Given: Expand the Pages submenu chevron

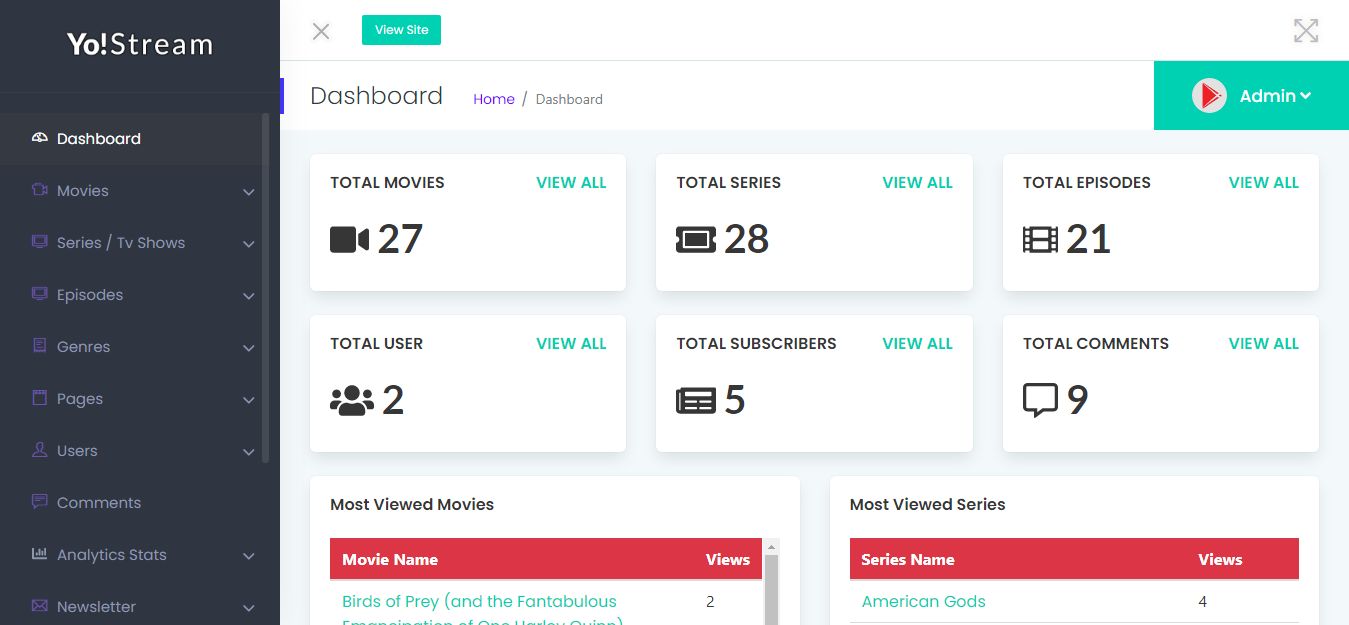Looking at the screenshot, I should click(x=249, y=400).
